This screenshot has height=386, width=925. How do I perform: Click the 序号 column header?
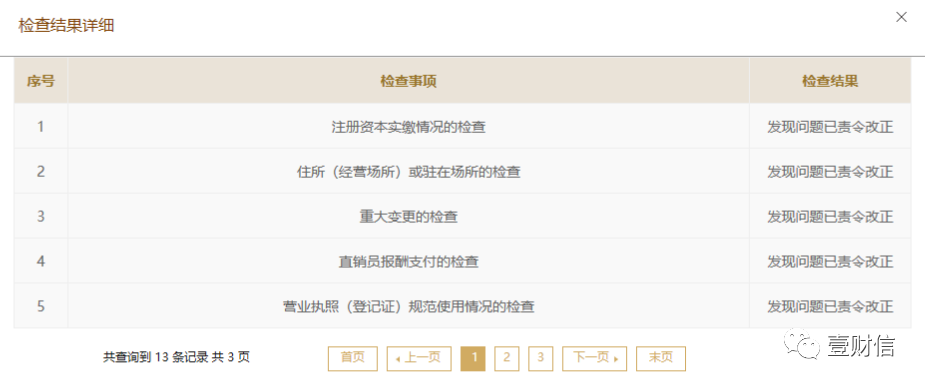(x=41, y=81)
